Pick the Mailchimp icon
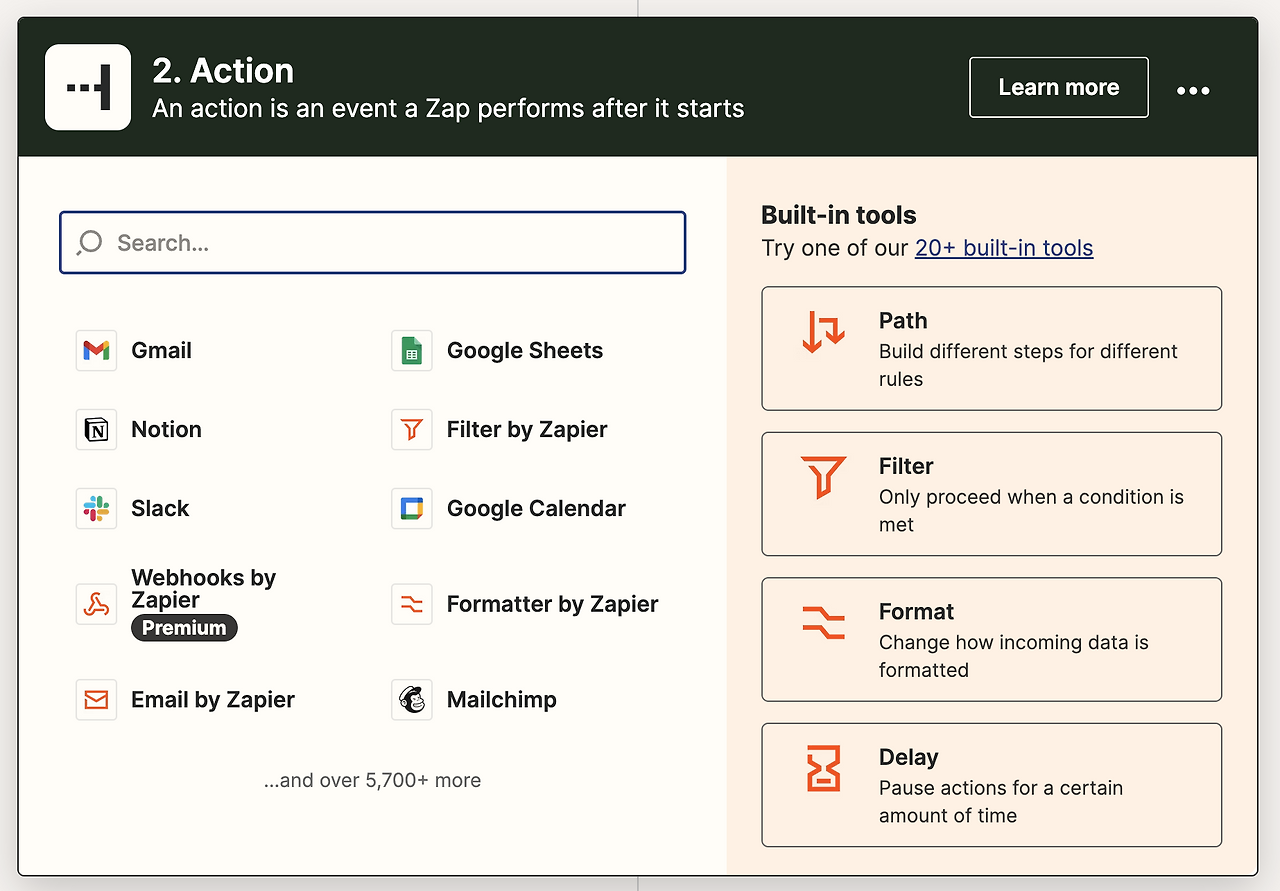Screen dimensions: 1280x891 click(412, 700)
